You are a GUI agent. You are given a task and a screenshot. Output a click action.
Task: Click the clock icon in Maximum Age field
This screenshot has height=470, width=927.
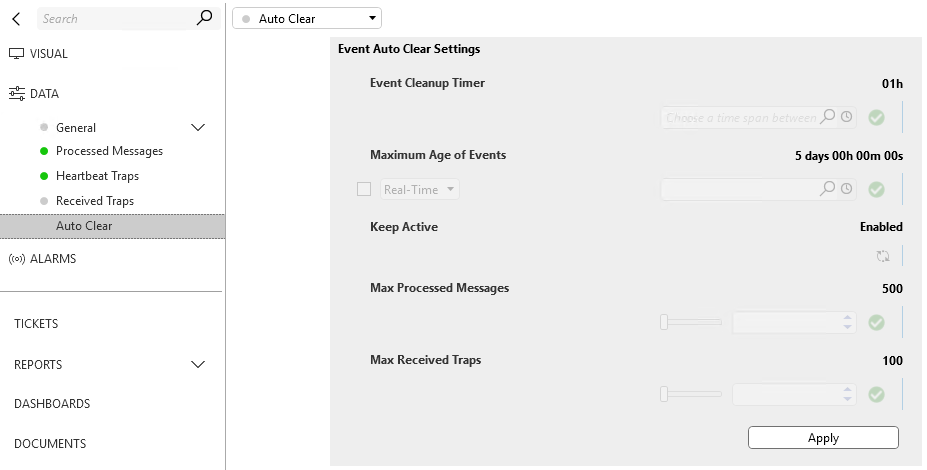847,189
